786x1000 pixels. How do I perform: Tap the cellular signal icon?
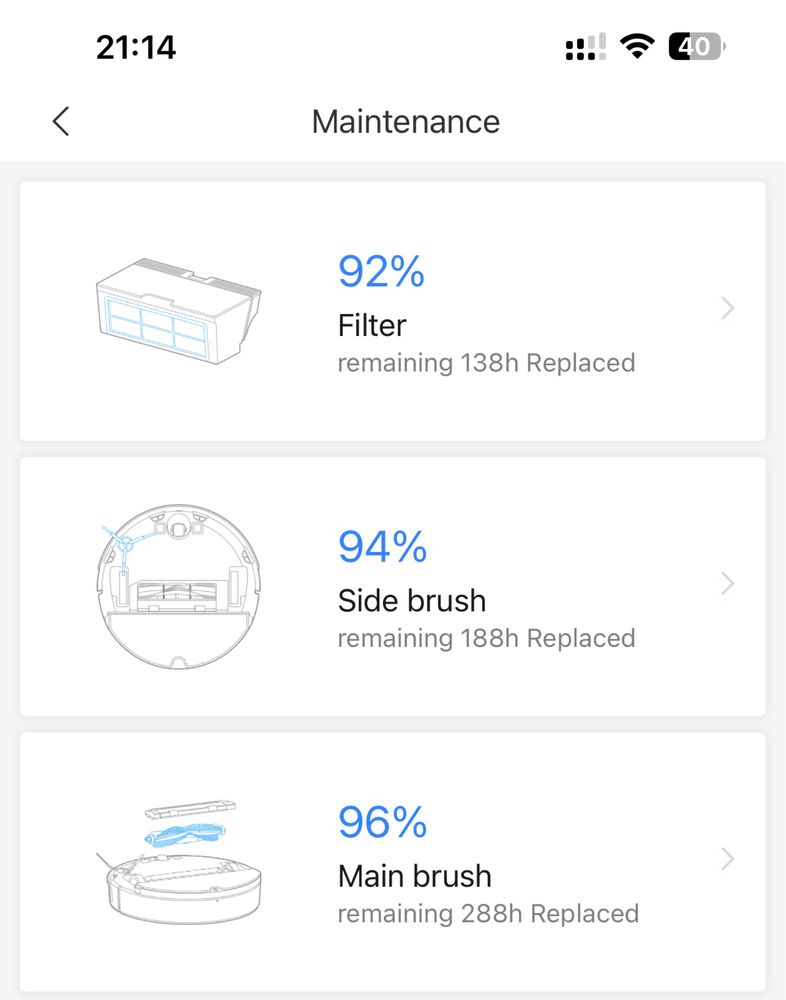[x=586, y=47]
